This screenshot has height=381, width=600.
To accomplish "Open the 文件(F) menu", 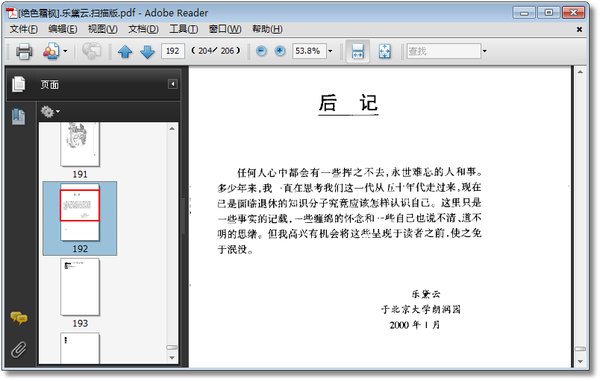I will [23, 29].
